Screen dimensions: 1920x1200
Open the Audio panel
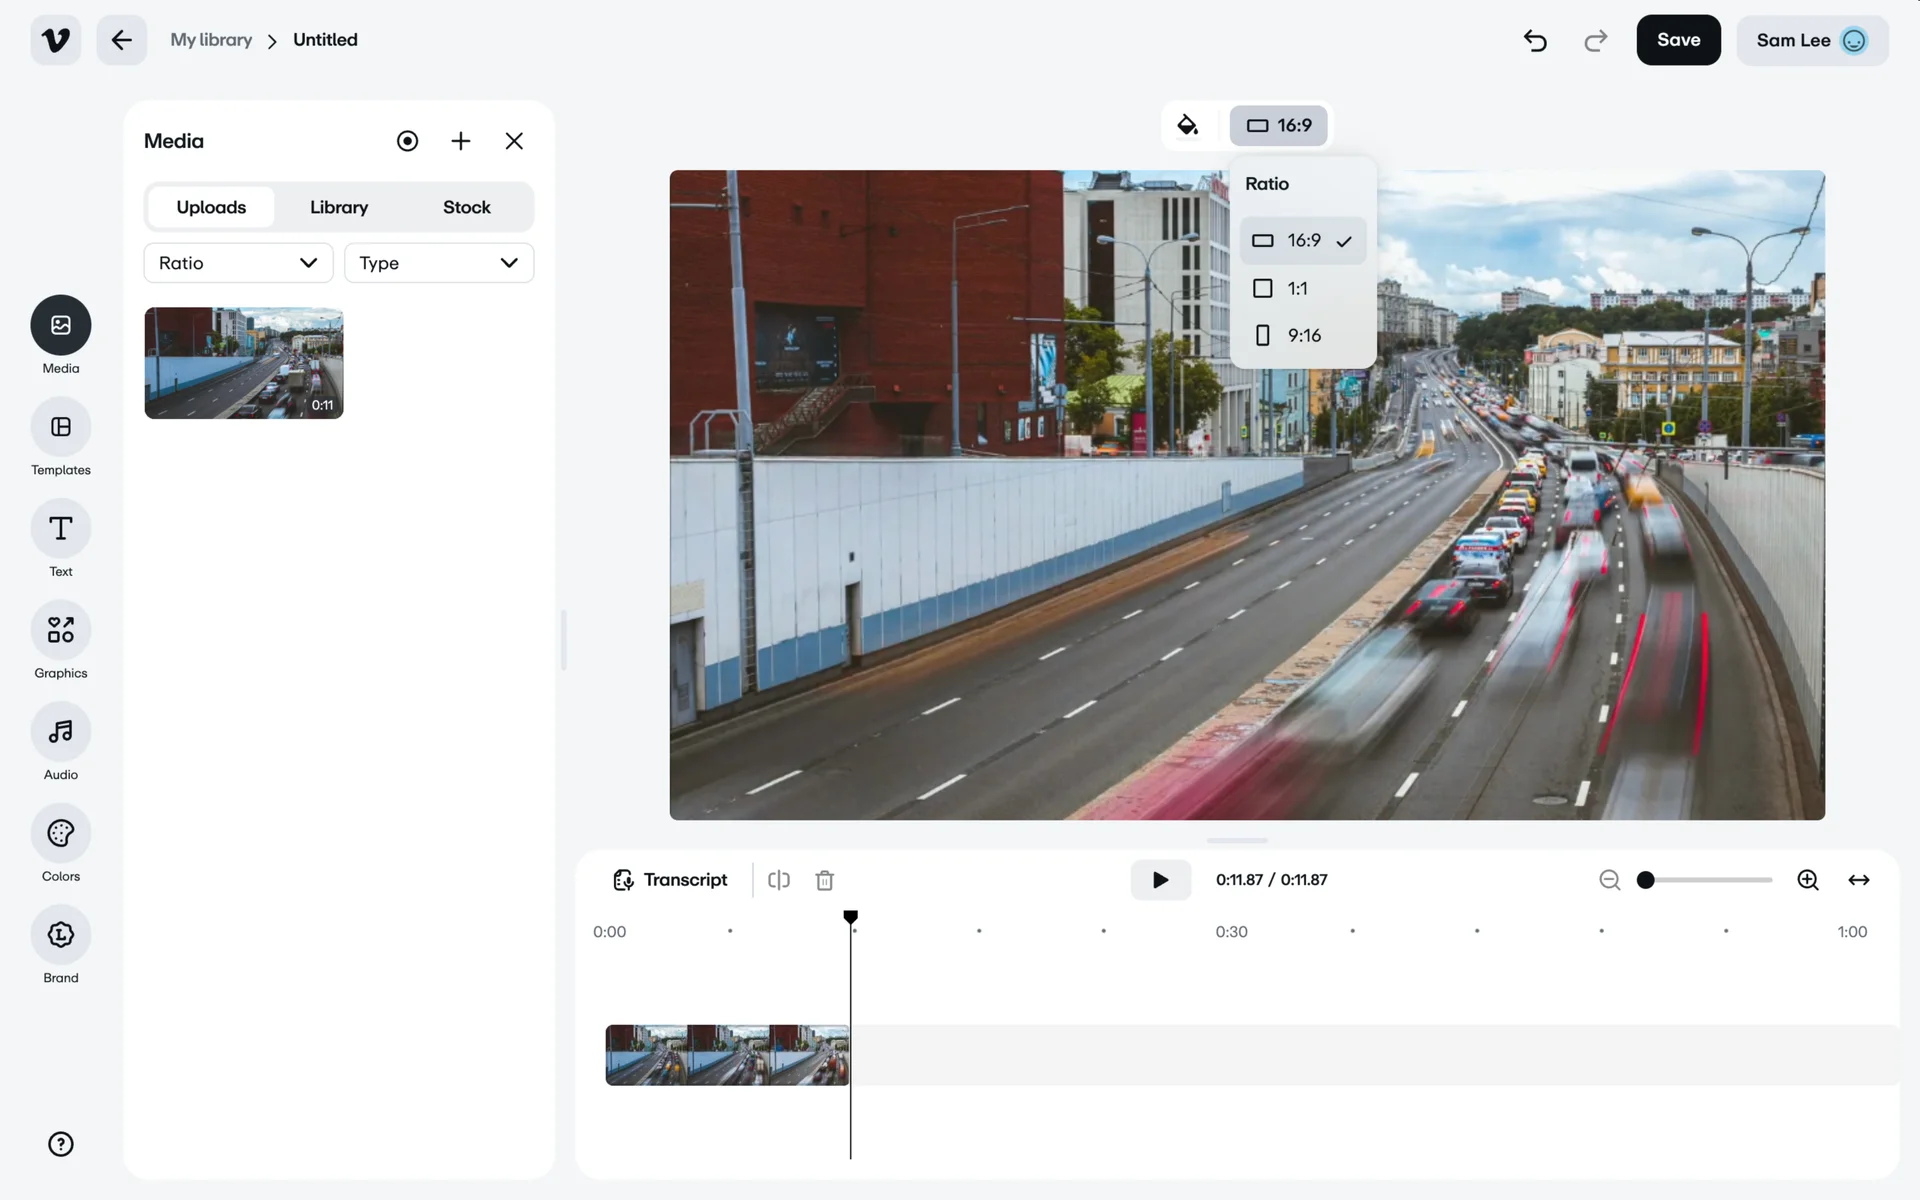[60, 733]
